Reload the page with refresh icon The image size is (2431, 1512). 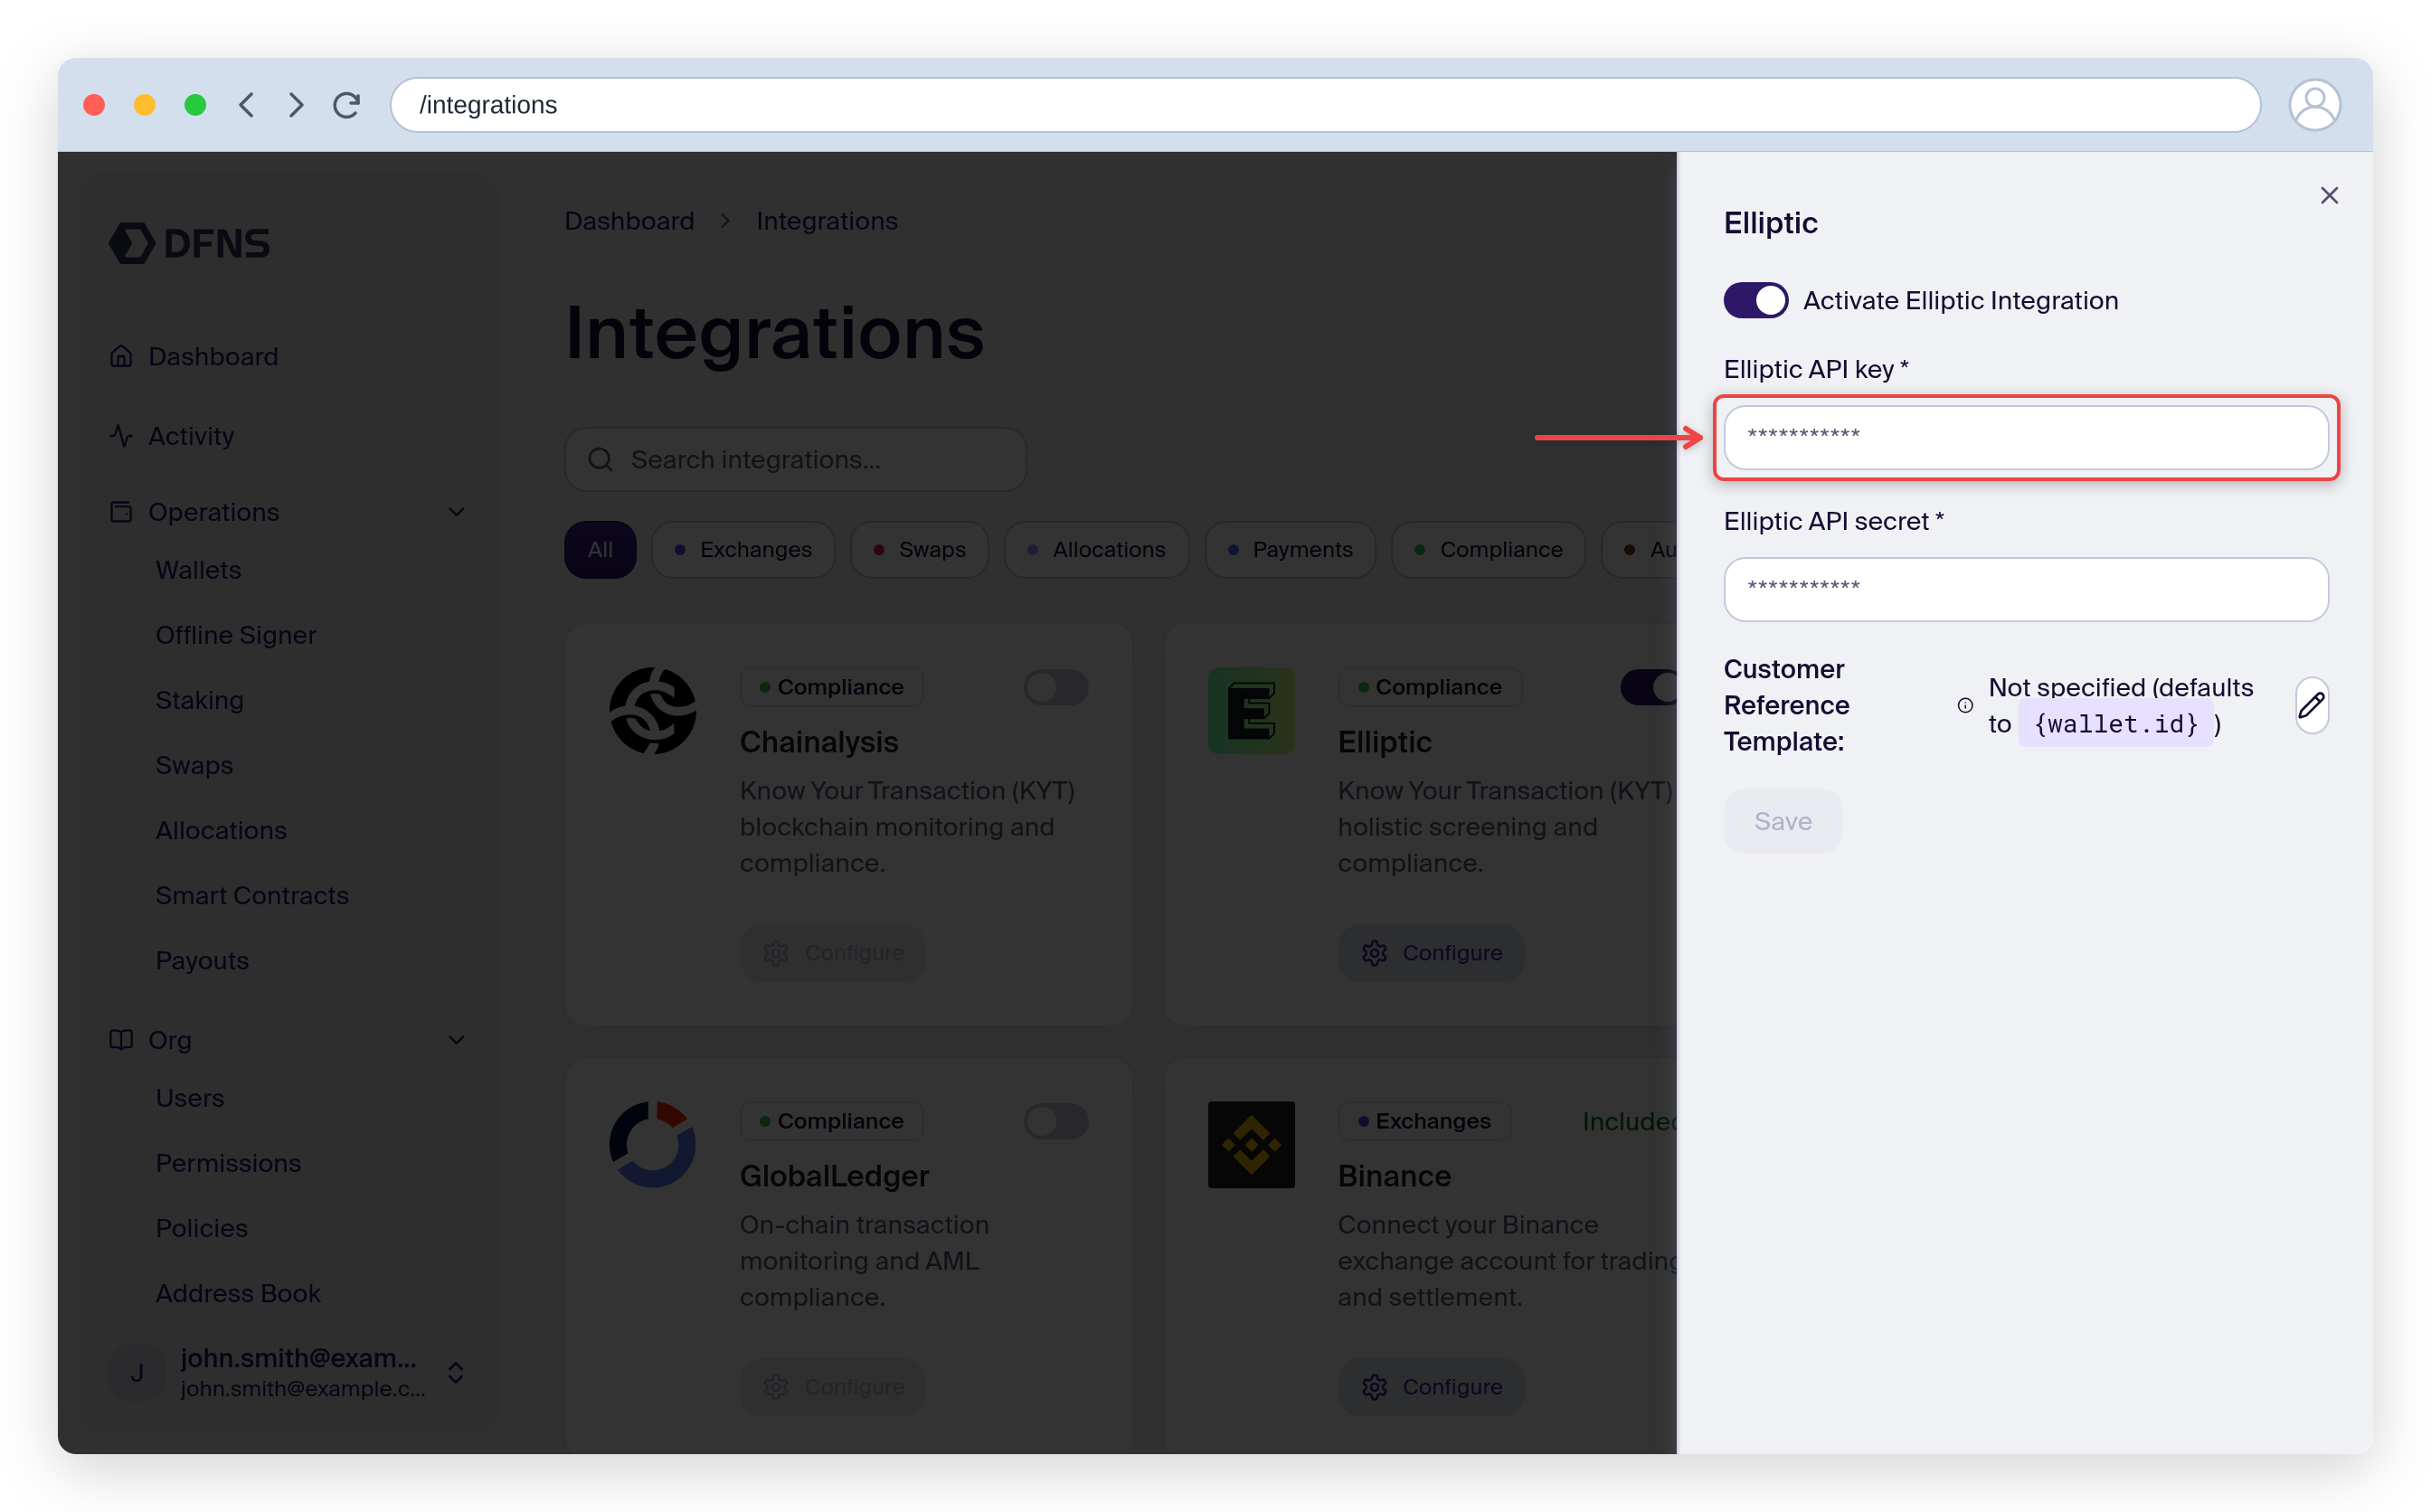click(347, 105)
